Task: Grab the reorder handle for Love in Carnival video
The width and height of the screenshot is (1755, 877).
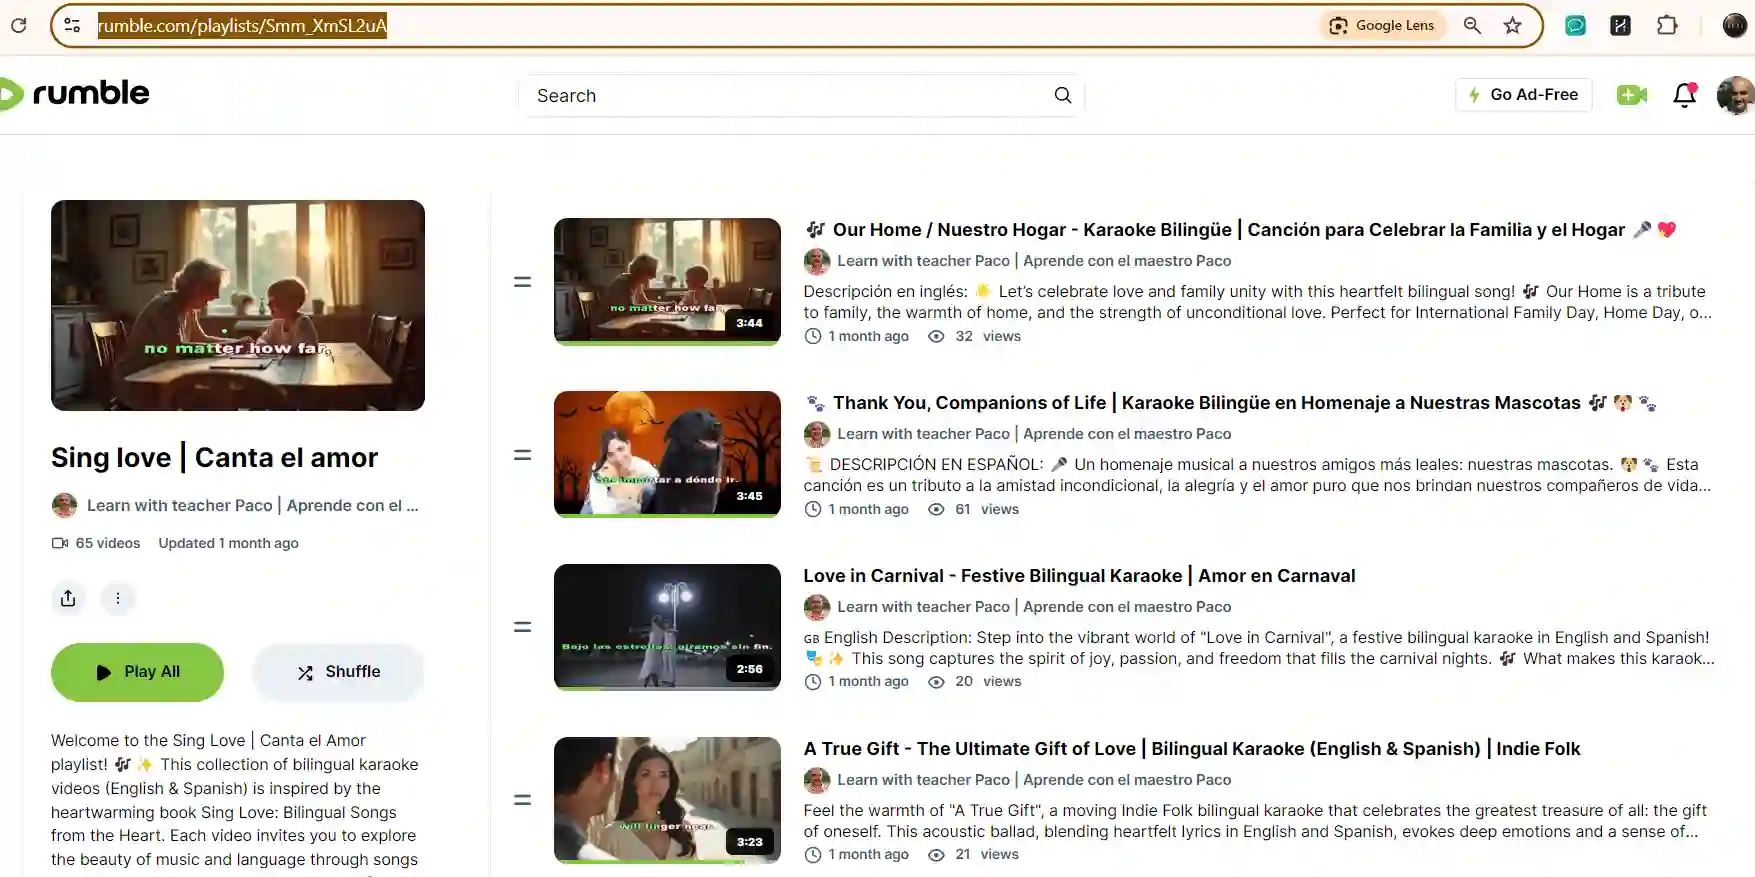Action: (522, 627)
